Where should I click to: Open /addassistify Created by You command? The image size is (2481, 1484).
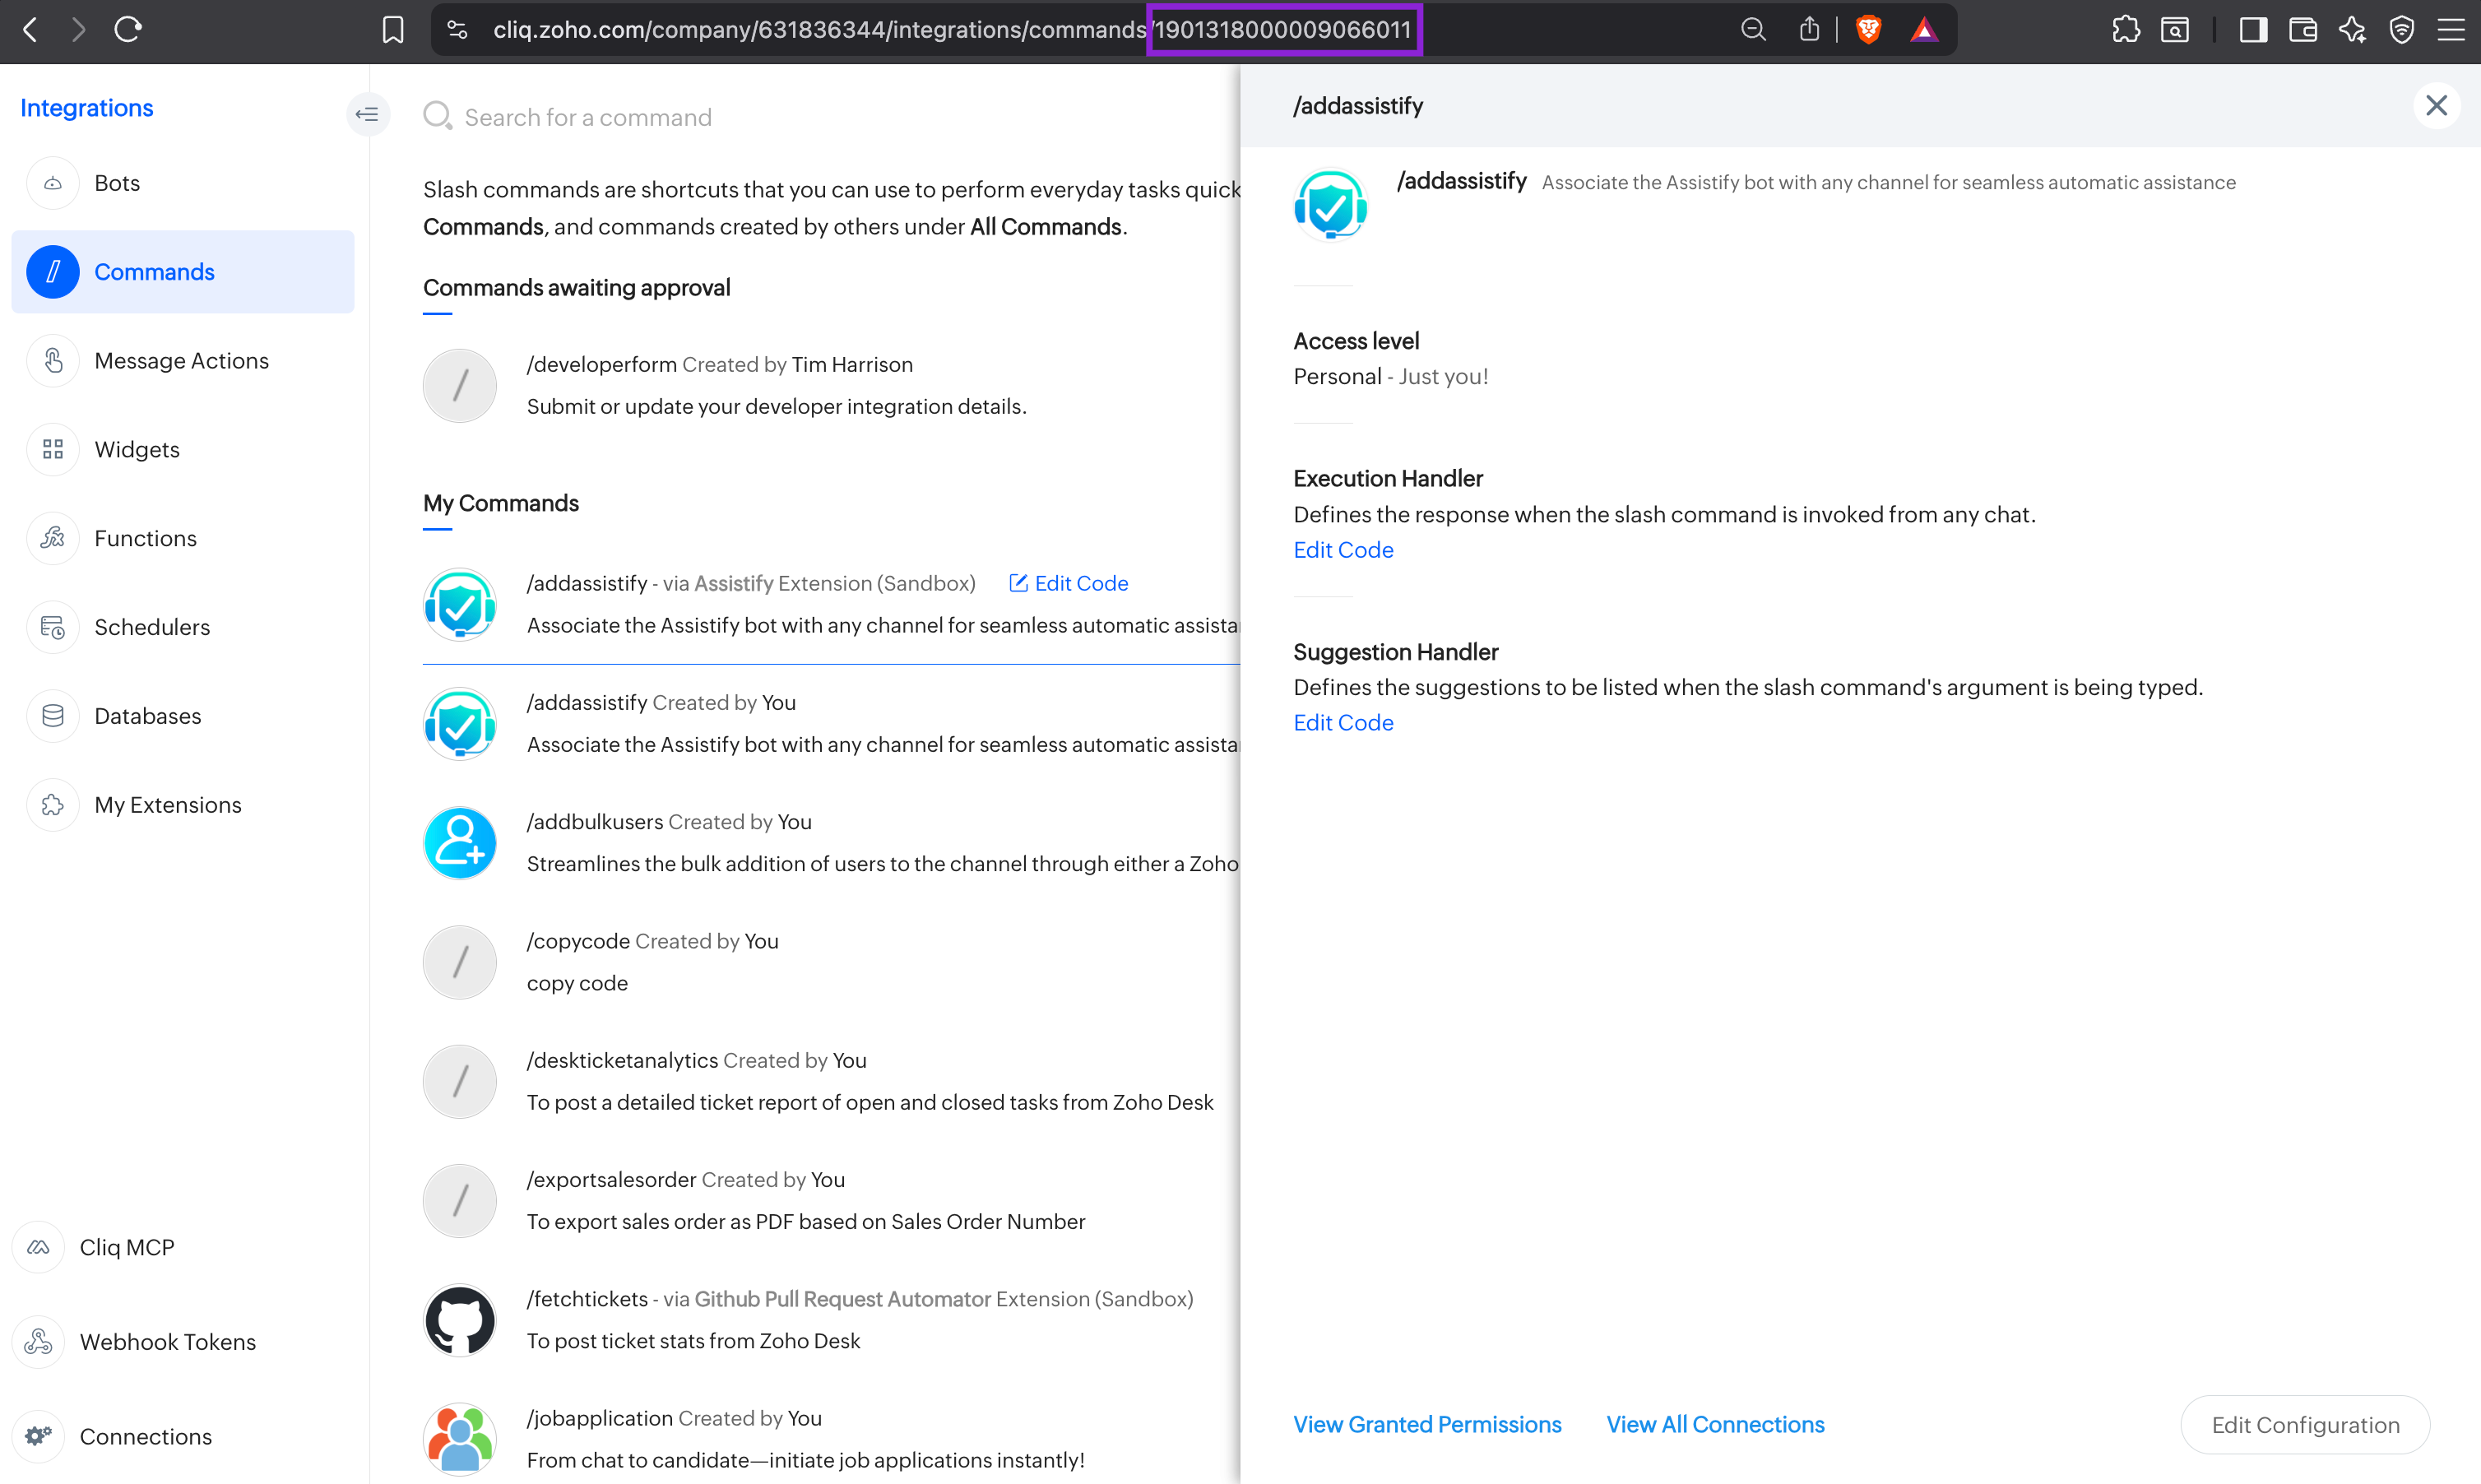pyautogui.click(x=831, y=724)
